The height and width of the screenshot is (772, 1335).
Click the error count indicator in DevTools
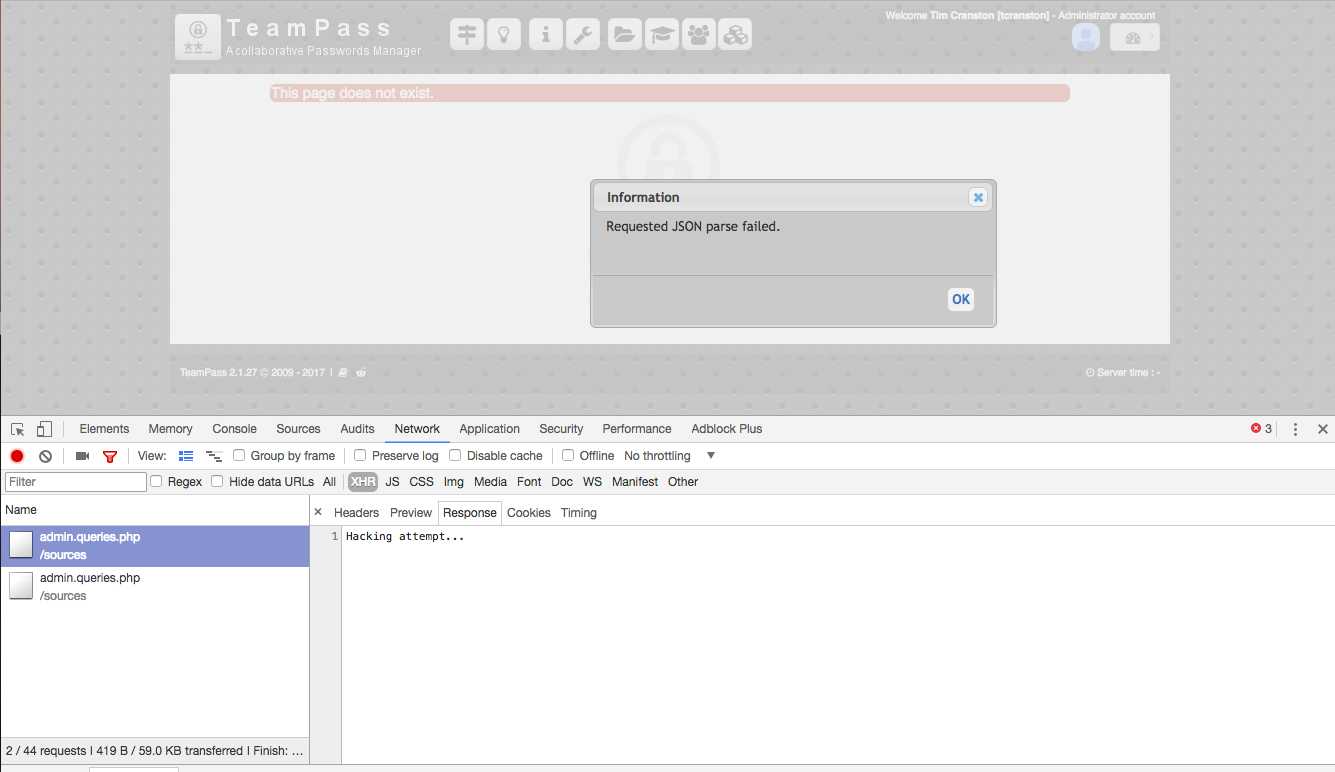(1262, 429)
